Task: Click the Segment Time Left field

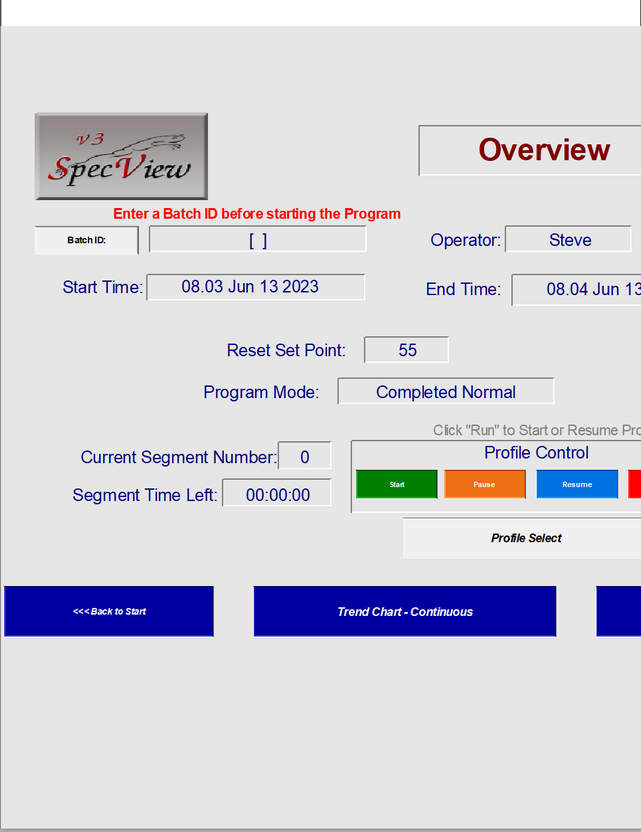Action: tap(277, 494)
